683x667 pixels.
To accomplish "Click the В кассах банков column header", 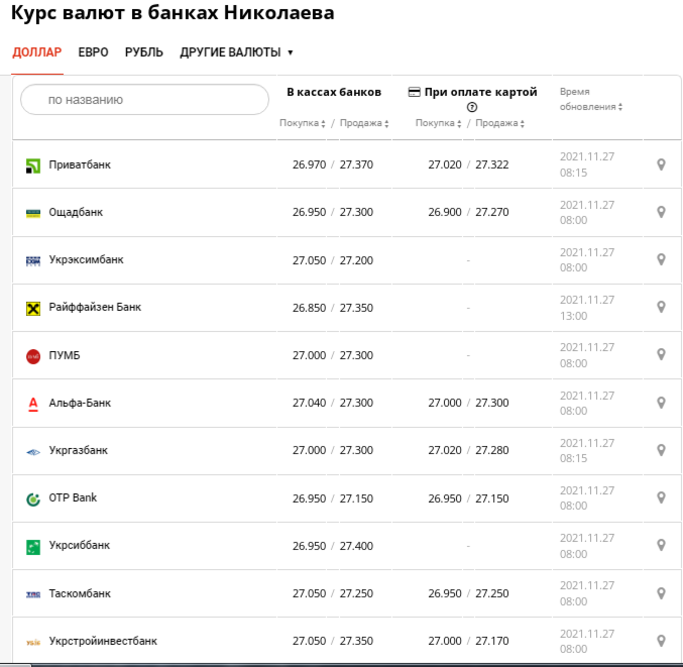I will point(334,92).
